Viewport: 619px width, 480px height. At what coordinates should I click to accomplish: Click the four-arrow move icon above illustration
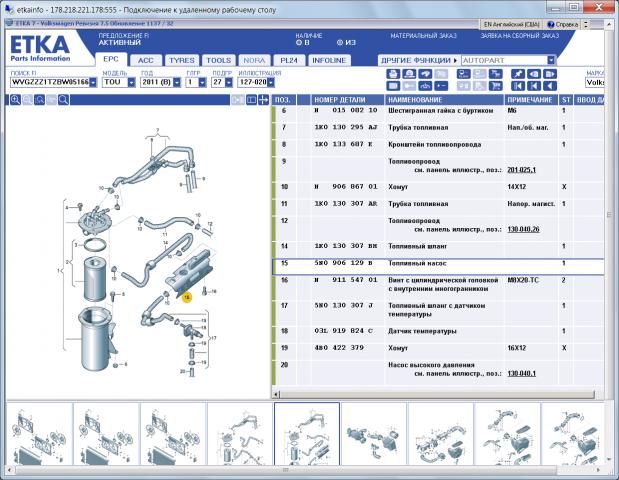pos(263,100)
